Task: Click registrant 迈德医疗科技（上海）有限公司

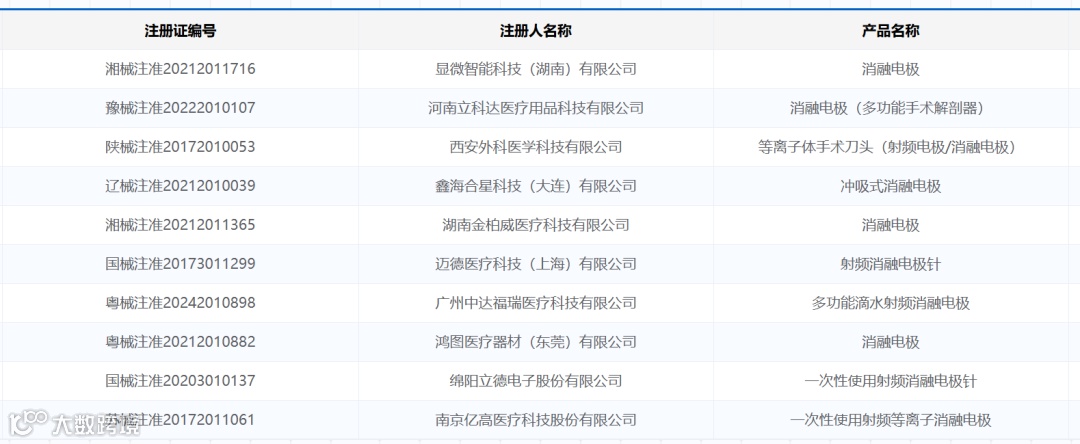Action: [x=536, y=264]
